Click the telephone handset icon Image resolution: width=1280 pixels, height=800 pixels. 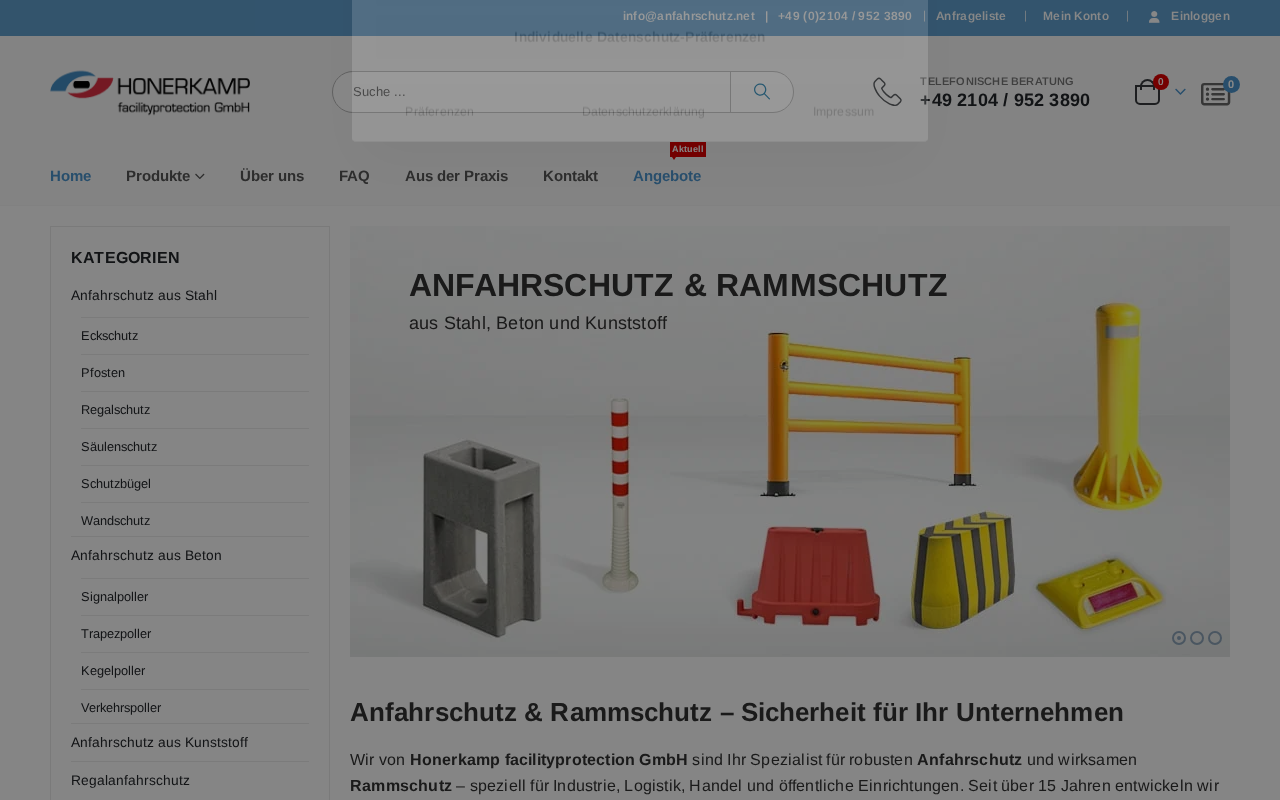pos(887,92)
